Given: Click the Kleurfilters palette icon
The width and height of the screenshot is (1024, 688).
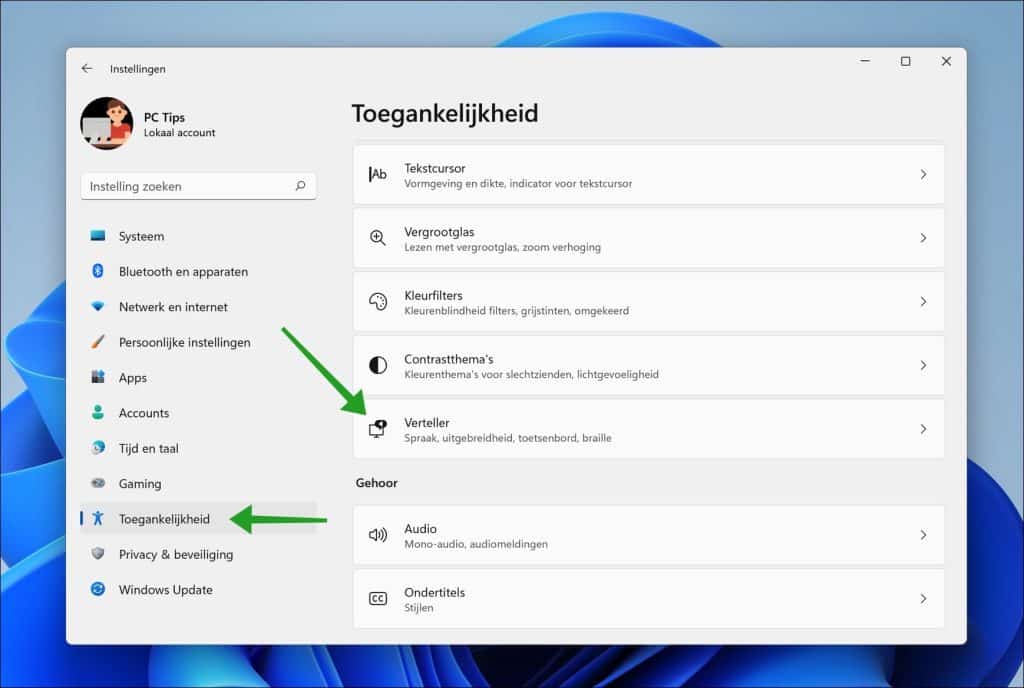Looking at the screenshot, I should (x=377, y=301).
